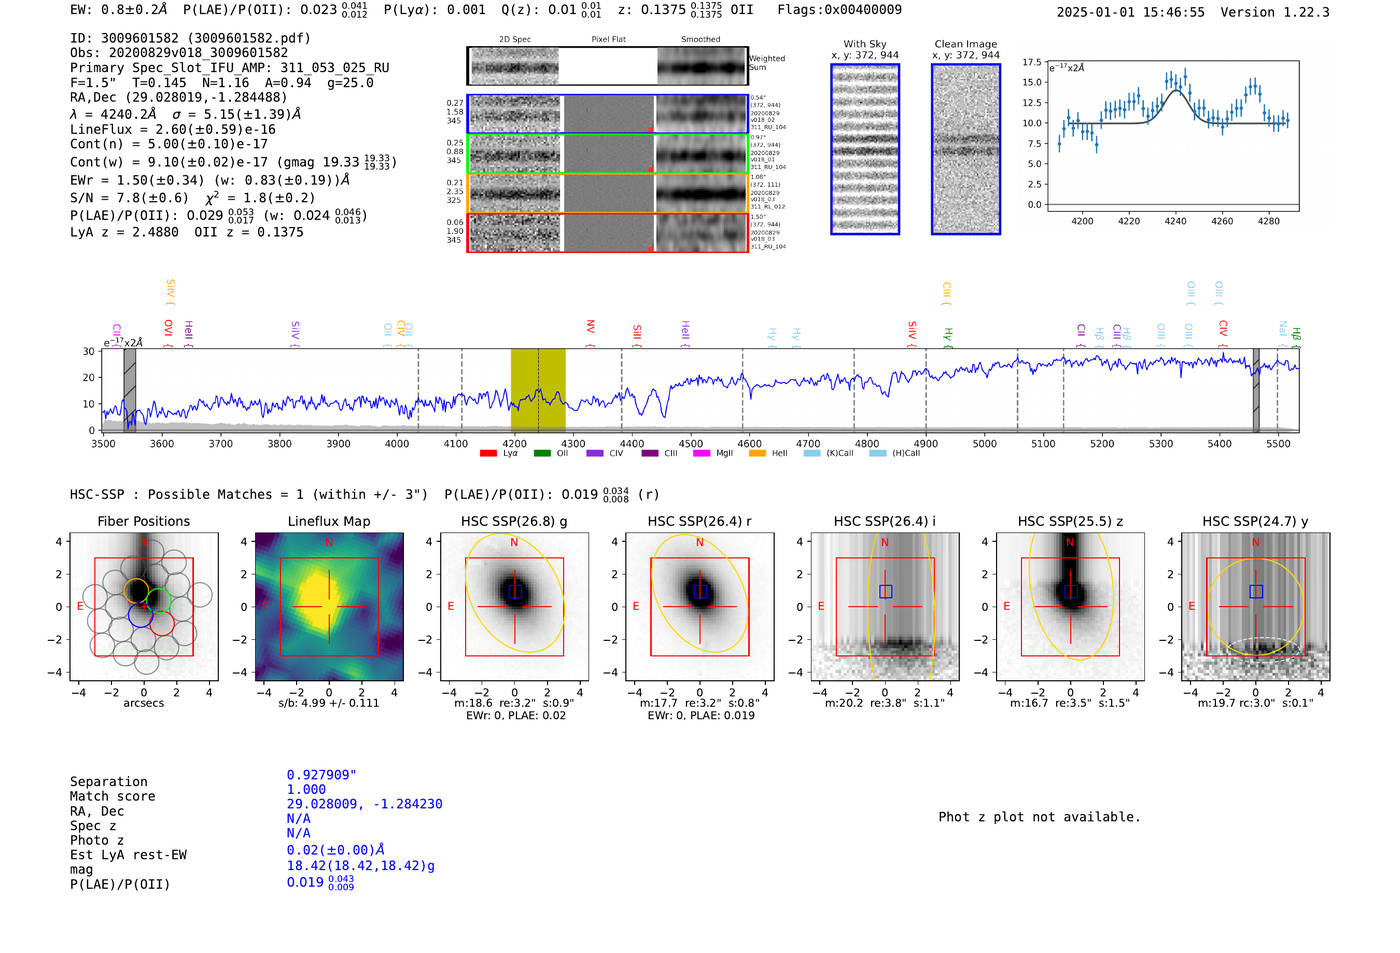Click the hatched gray band near 3550

coord(129,391)
